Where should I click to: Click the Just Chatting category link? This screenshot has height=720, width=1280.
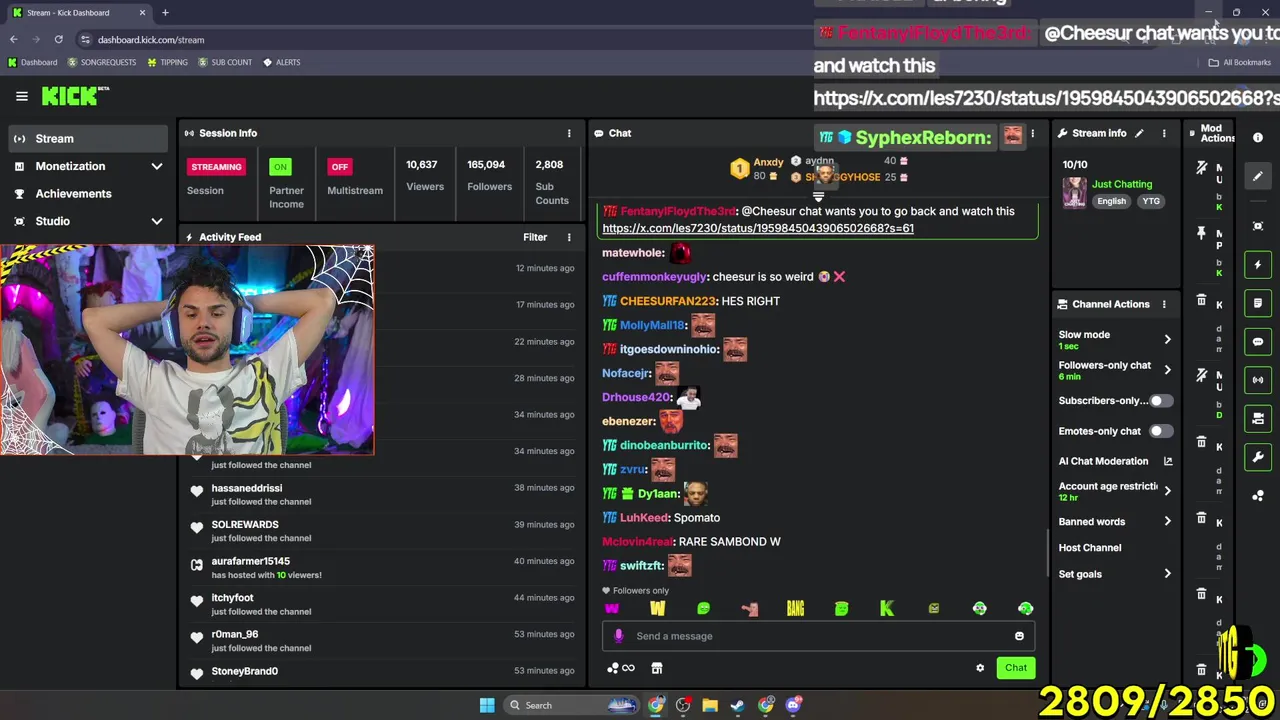click(1122, 184)
